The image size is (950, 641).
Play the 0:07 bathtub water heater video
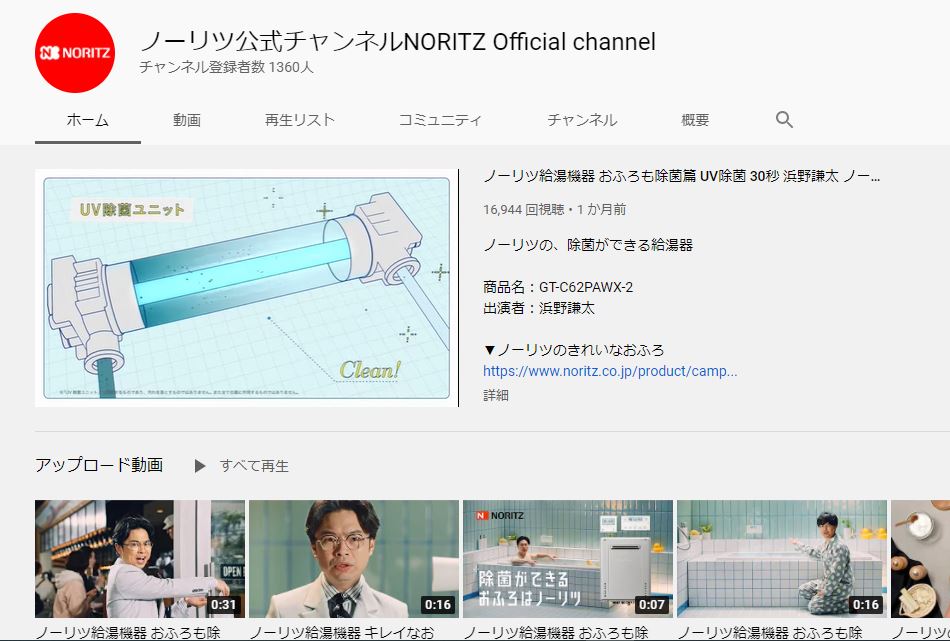pos(568,558)
